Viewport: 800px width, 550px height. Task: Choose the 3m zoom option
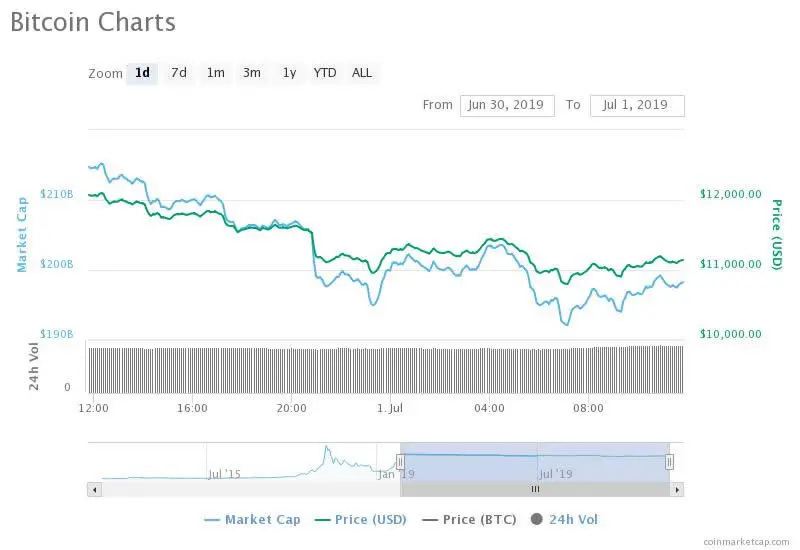click(252, 73)
